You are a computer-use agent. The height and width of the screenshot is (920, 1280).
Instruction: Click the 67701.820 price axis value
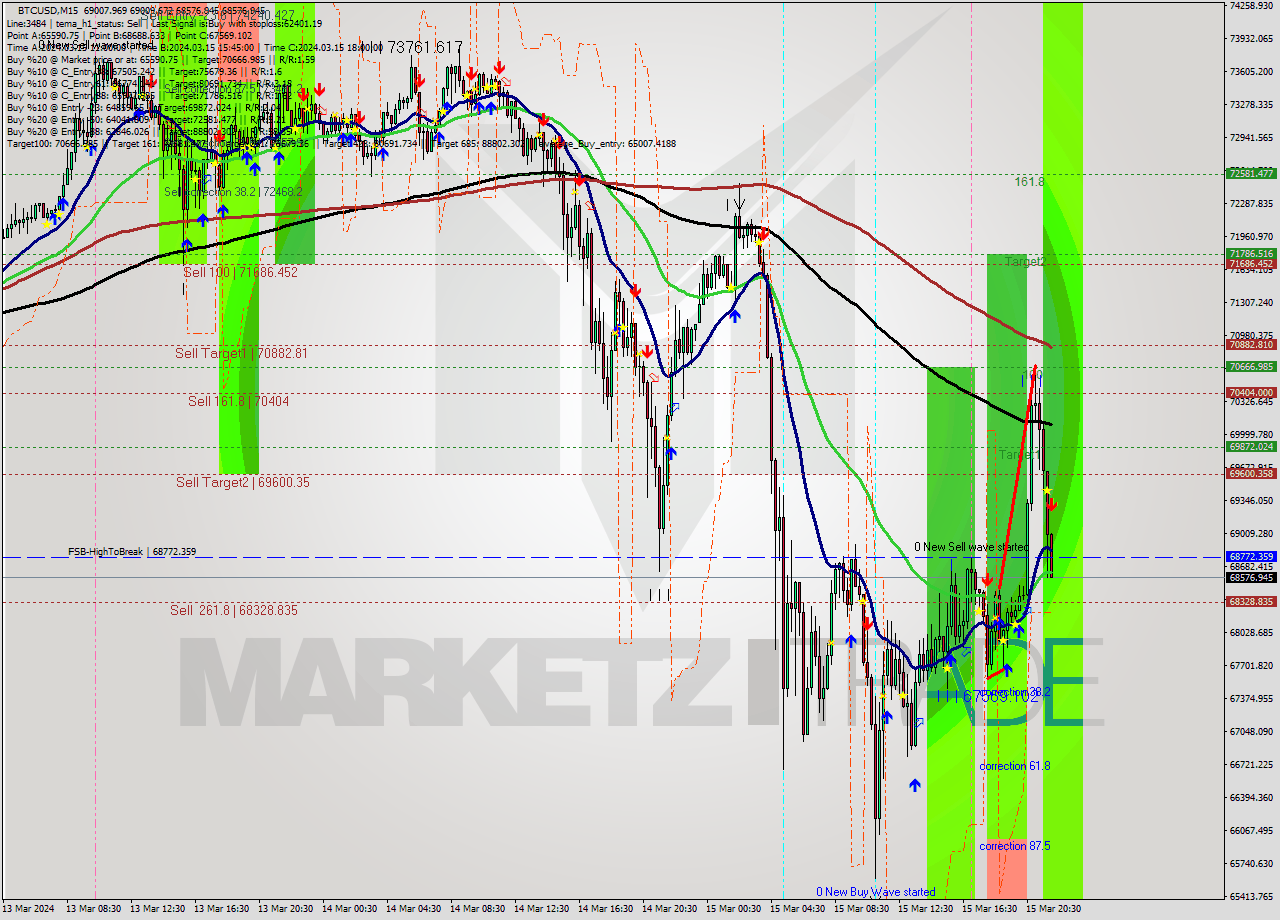(x=1251, y=665)
